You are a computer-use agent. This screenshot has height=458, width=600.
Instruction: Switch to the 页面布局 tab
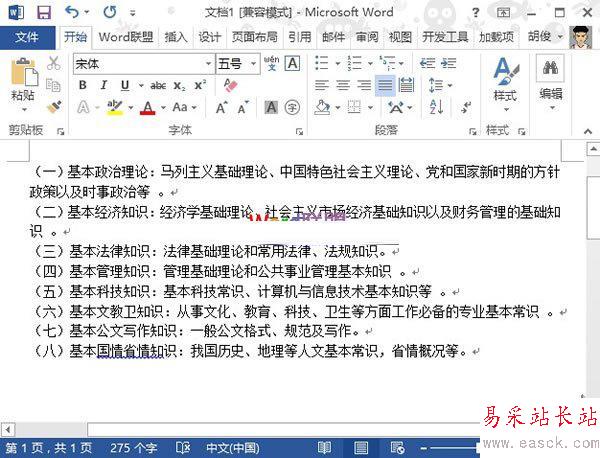point(255,37)
